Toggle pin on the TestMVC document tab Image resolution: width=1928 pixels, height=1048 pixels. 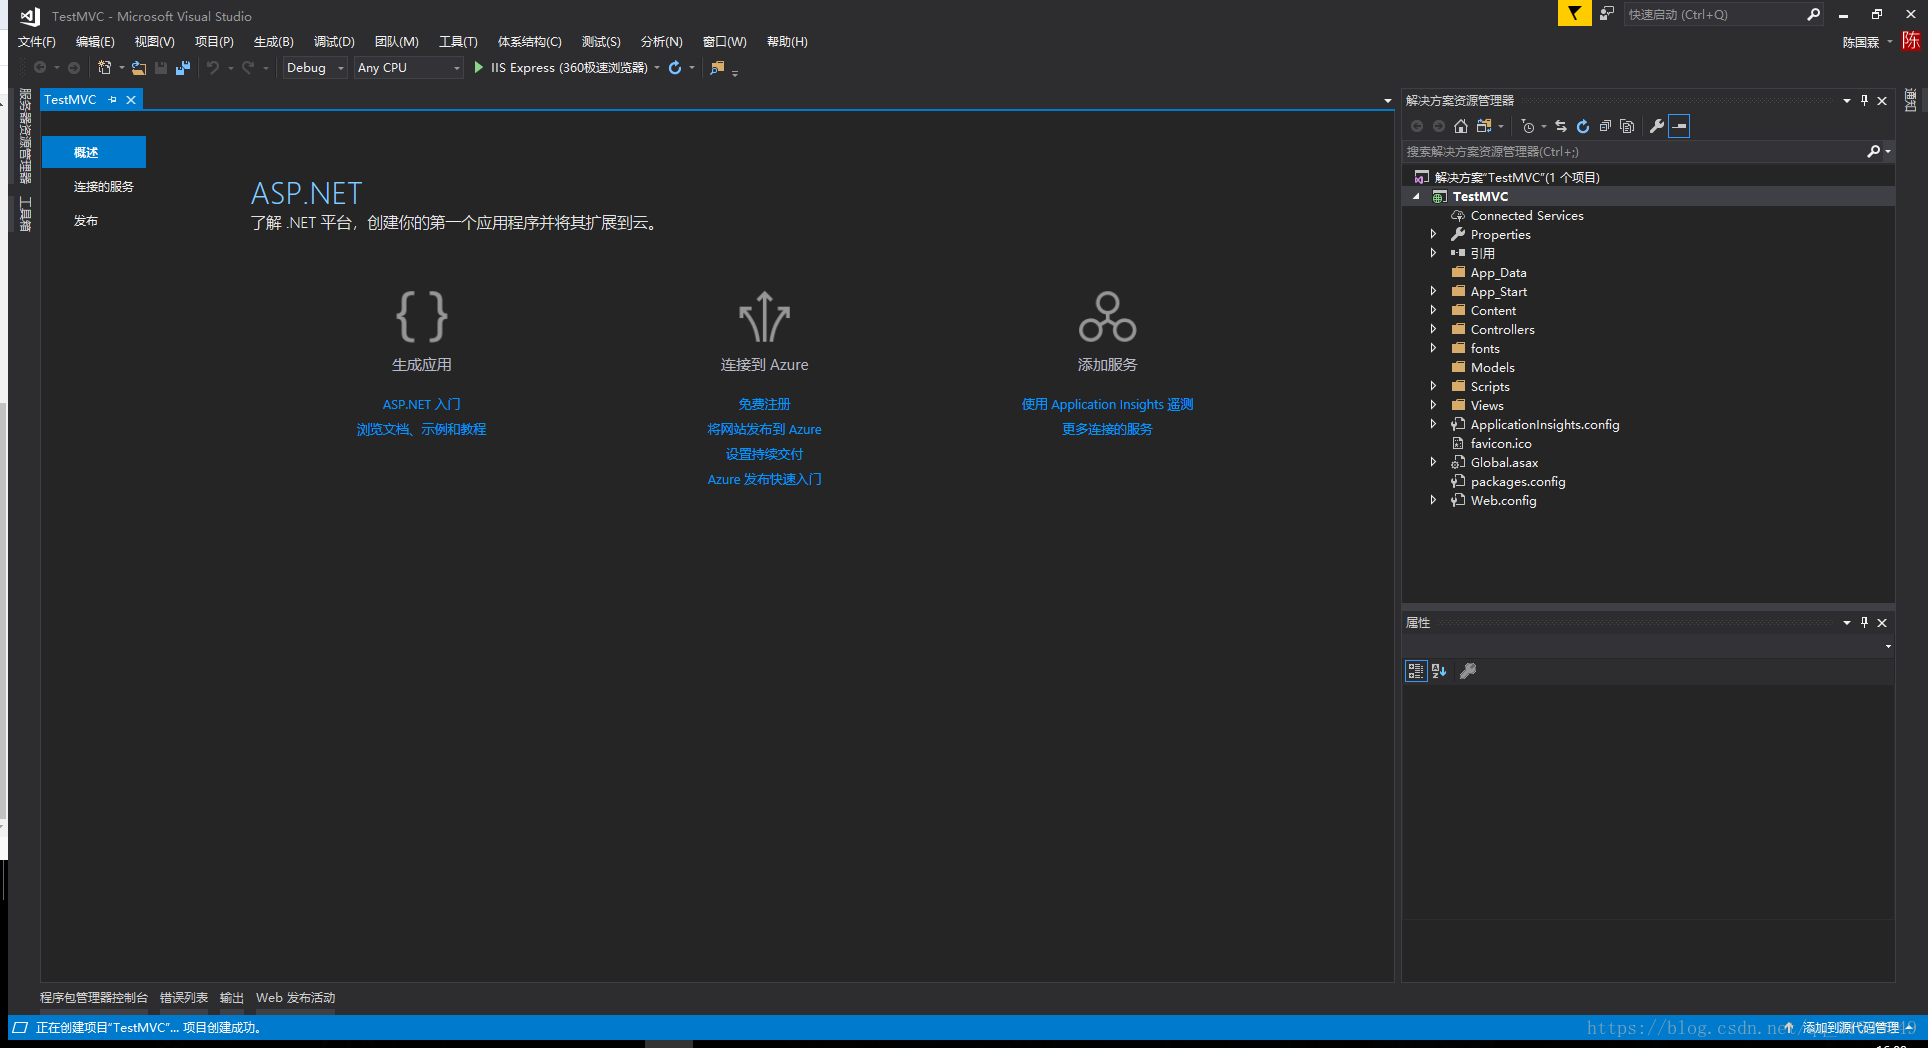113,100
